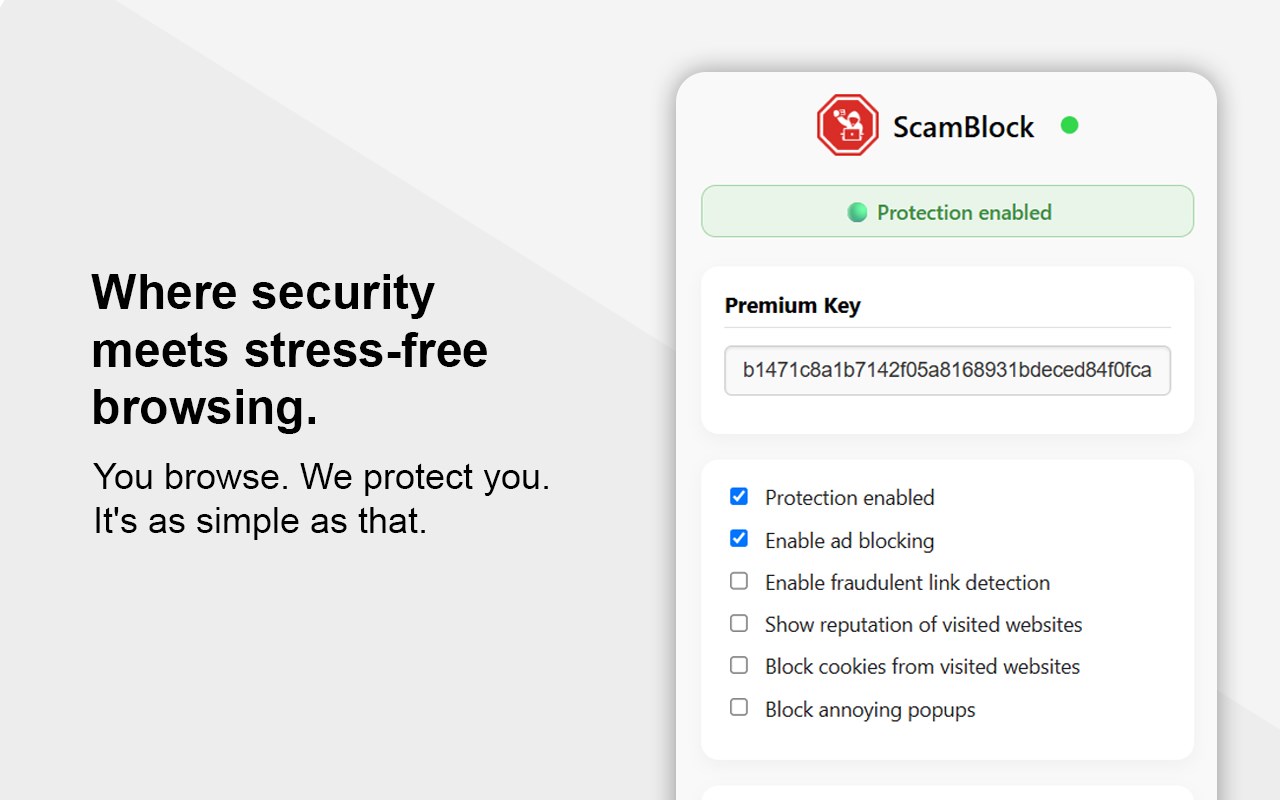
Task: Click the ScamBlock title text
Action: [963, 127]
